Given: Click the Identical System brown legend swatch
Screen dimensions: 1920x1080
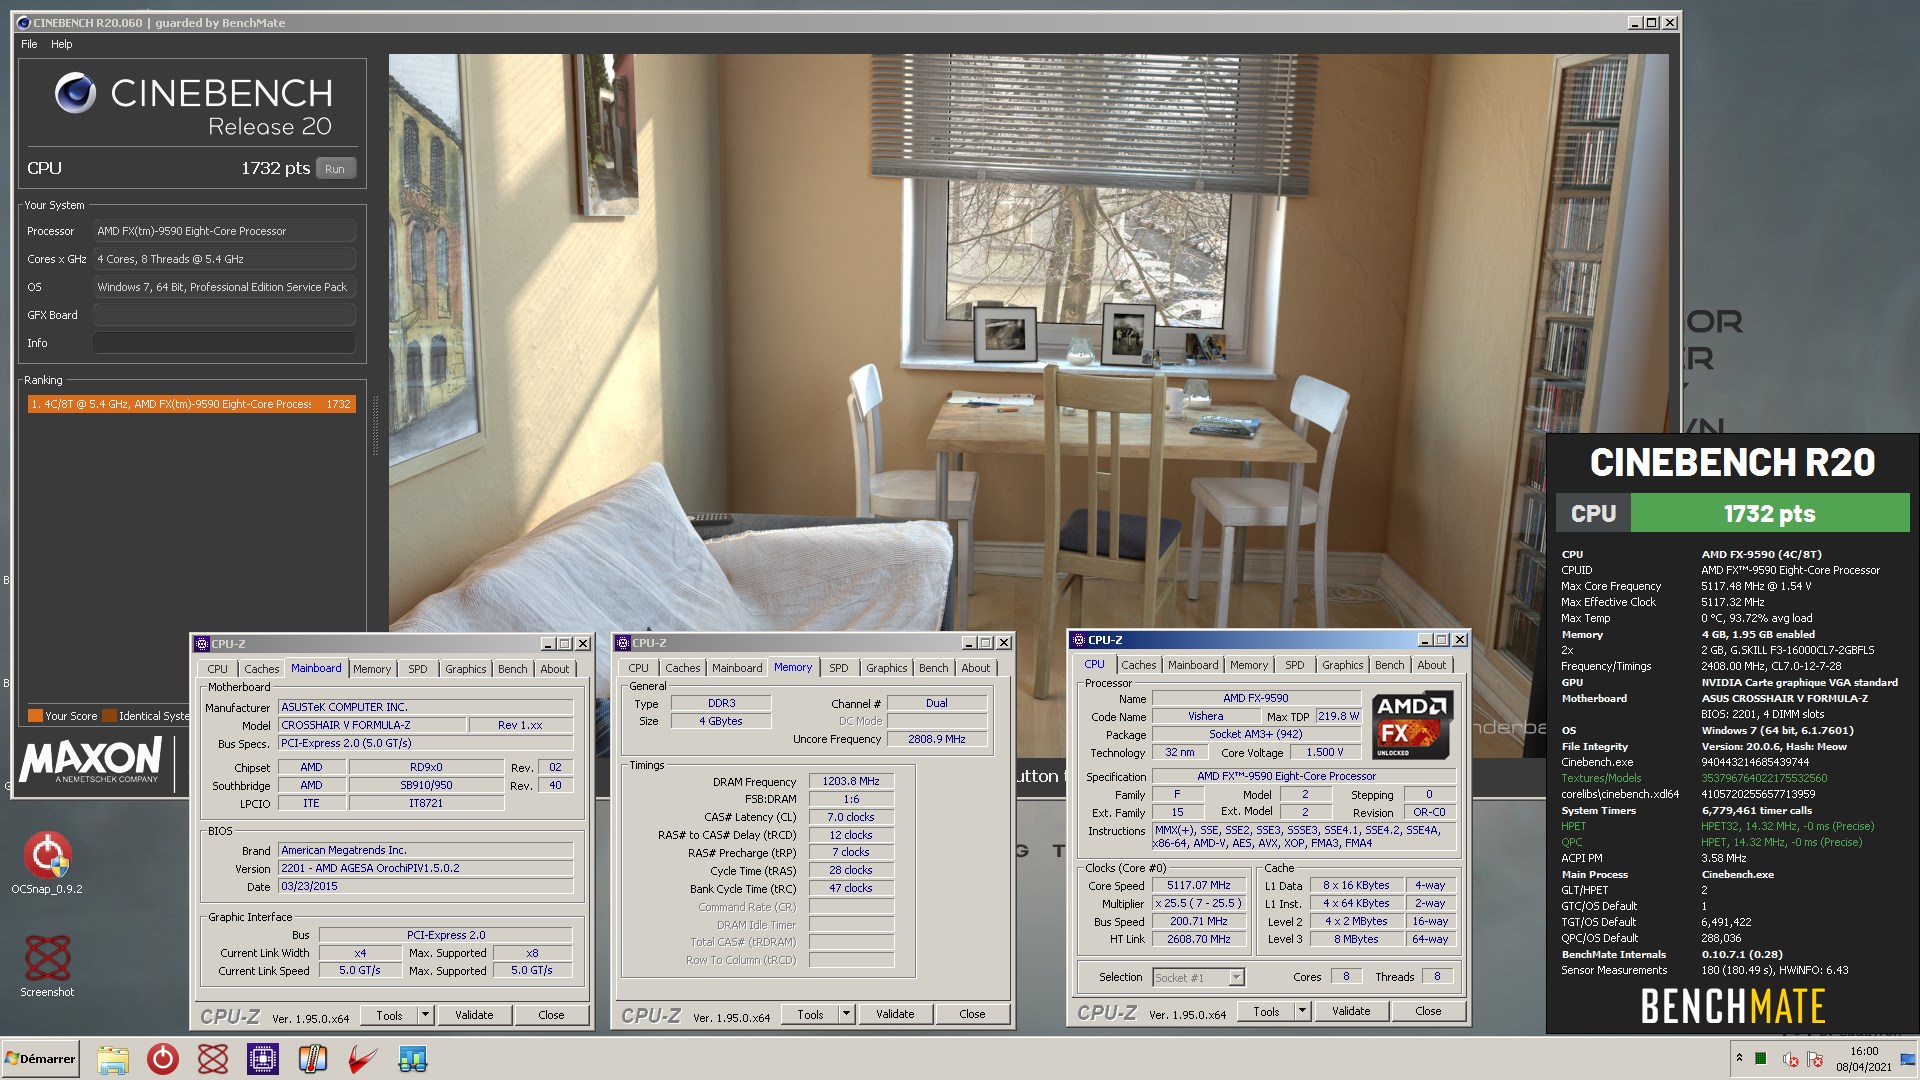Looking at the screenshot, I should click(x=109, y=716).
